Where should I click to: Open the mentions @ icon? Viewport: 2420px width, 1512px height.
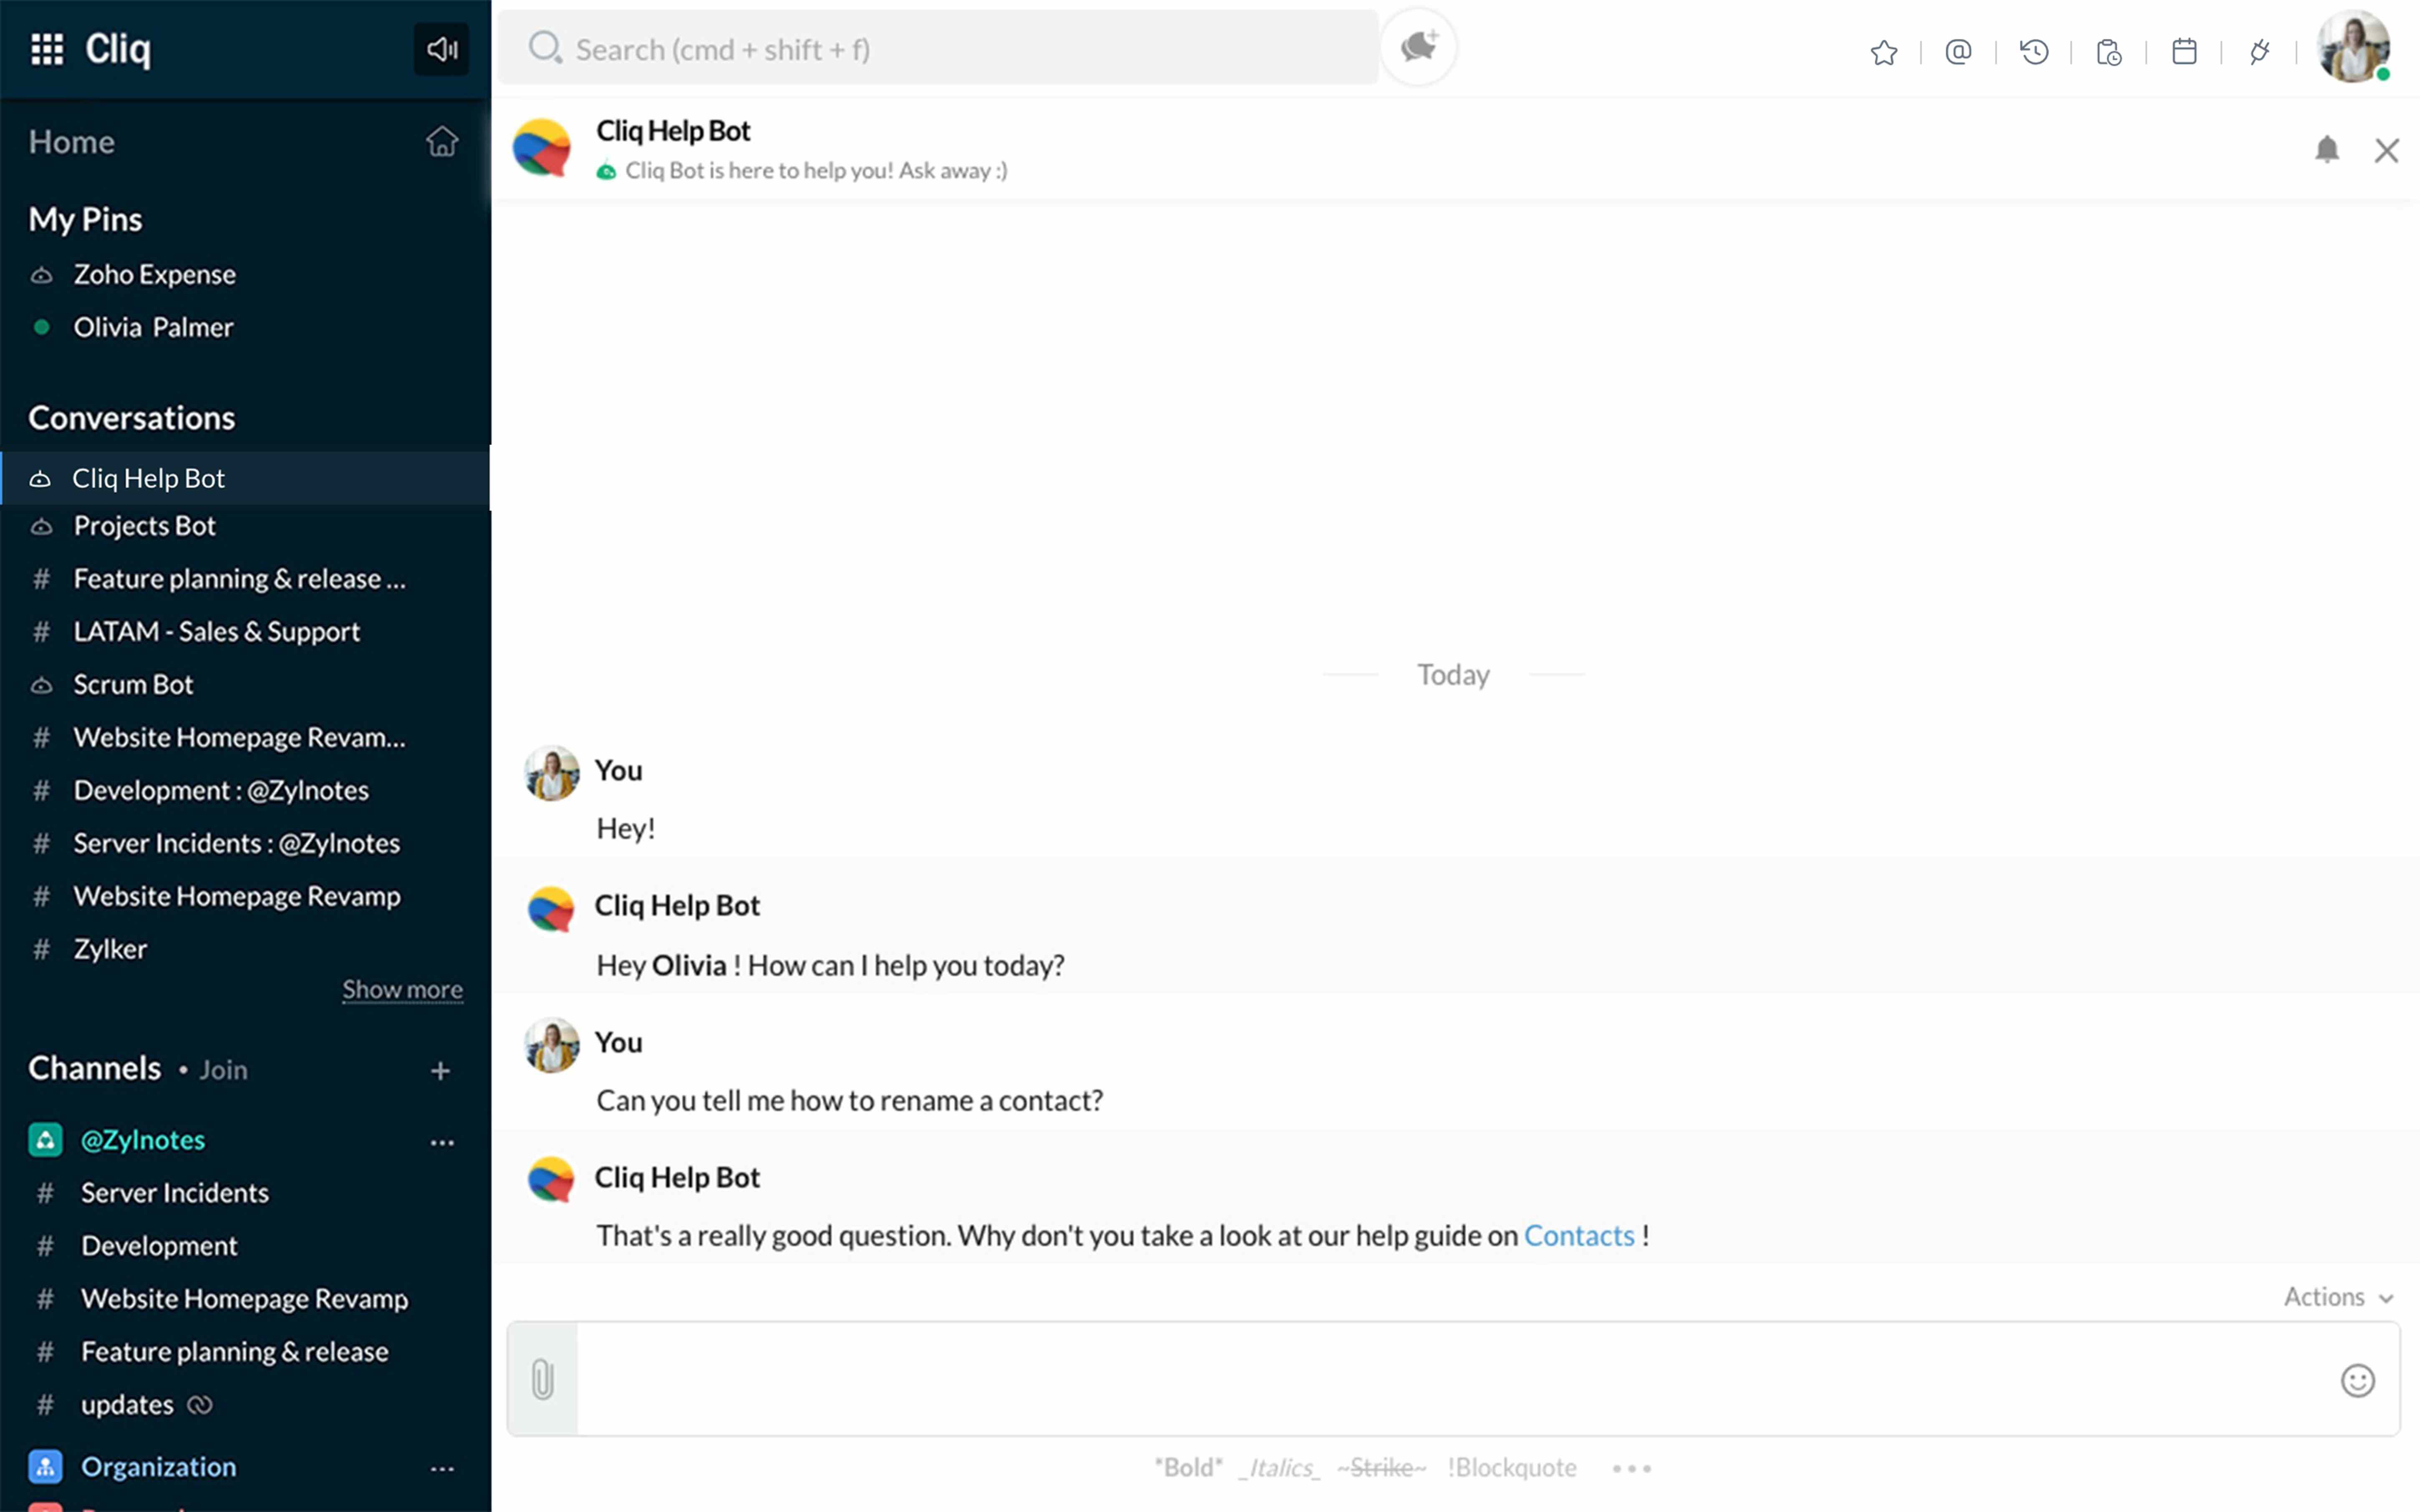click(1958, 52)
